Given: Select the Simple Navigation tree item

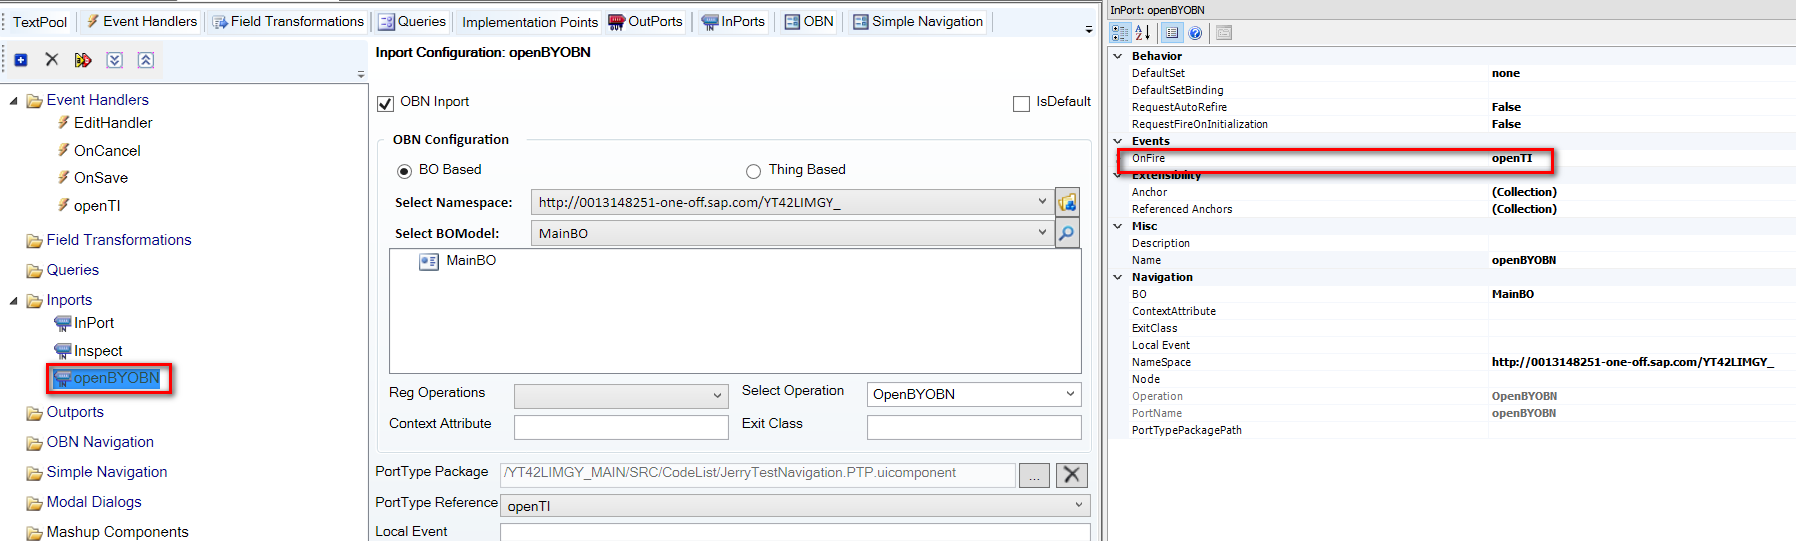Looking at the screenshot, I should (107, 472).
